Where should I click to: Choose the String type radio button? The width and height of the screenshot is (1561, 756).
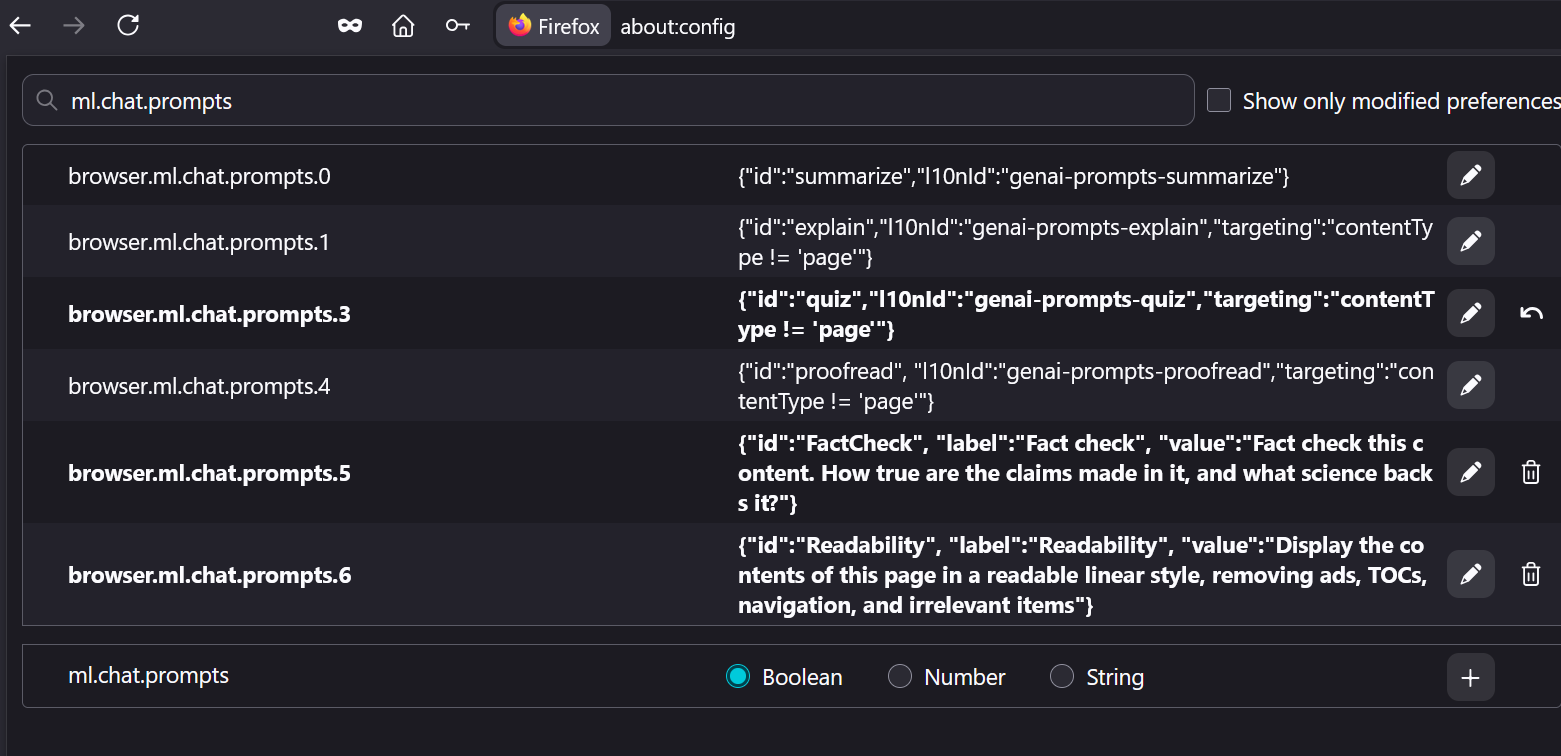(1062, 677)
